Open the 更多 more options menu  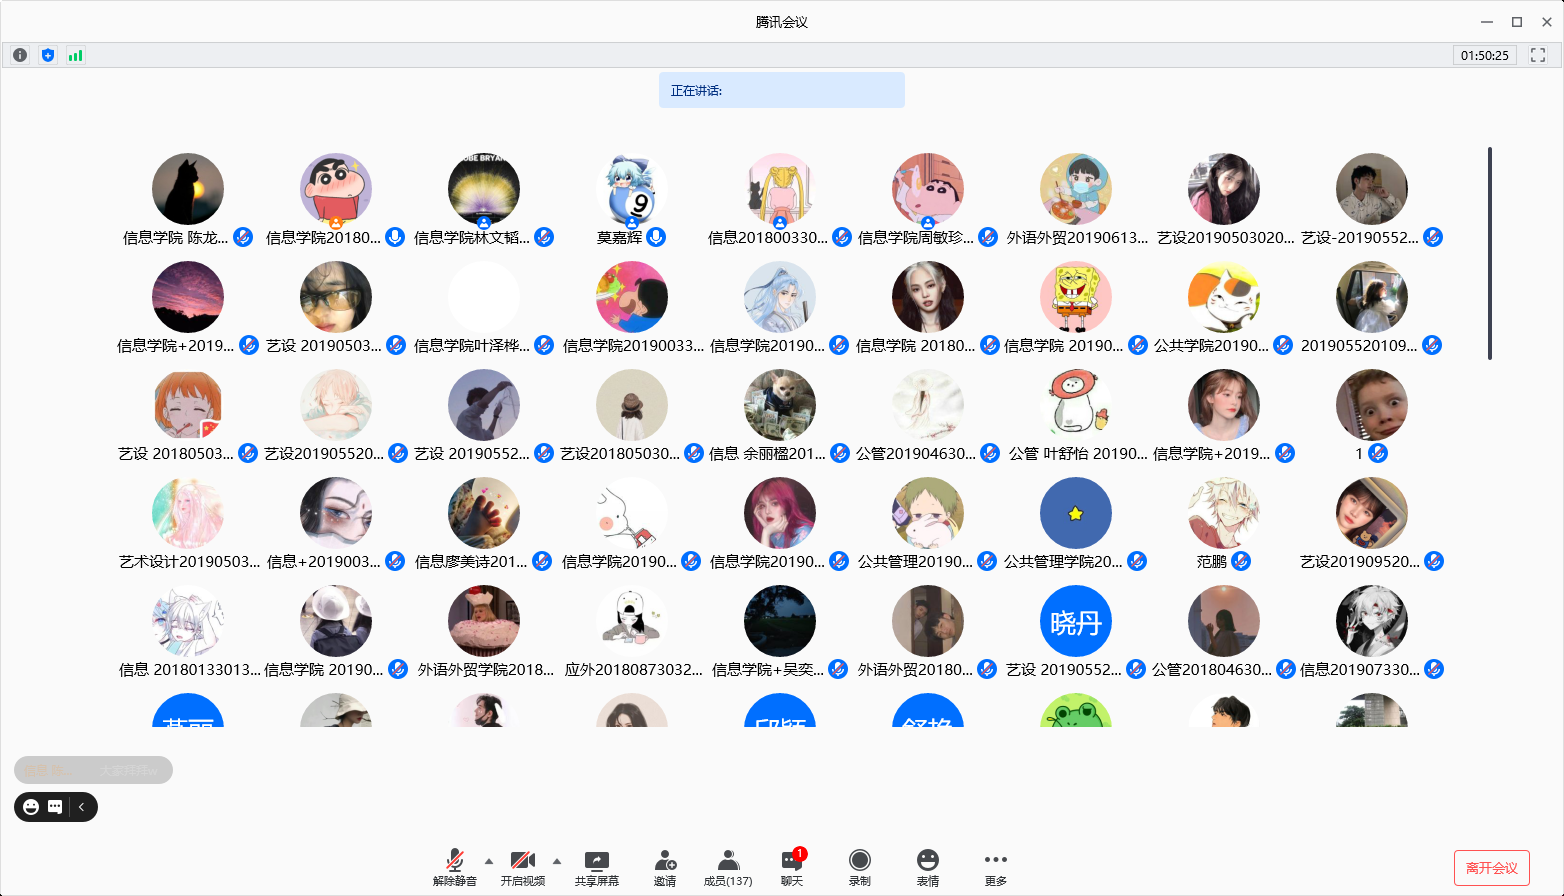pos(996,867)
